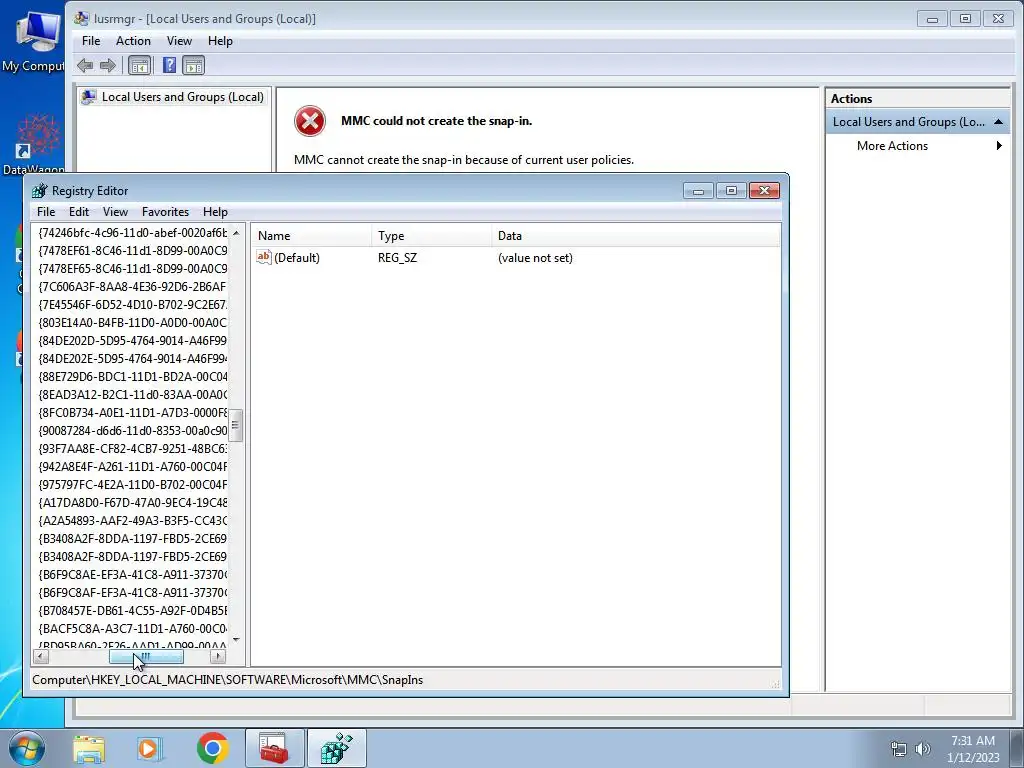Switch to the toolbox MMC taskbar item

coord(274,748)
